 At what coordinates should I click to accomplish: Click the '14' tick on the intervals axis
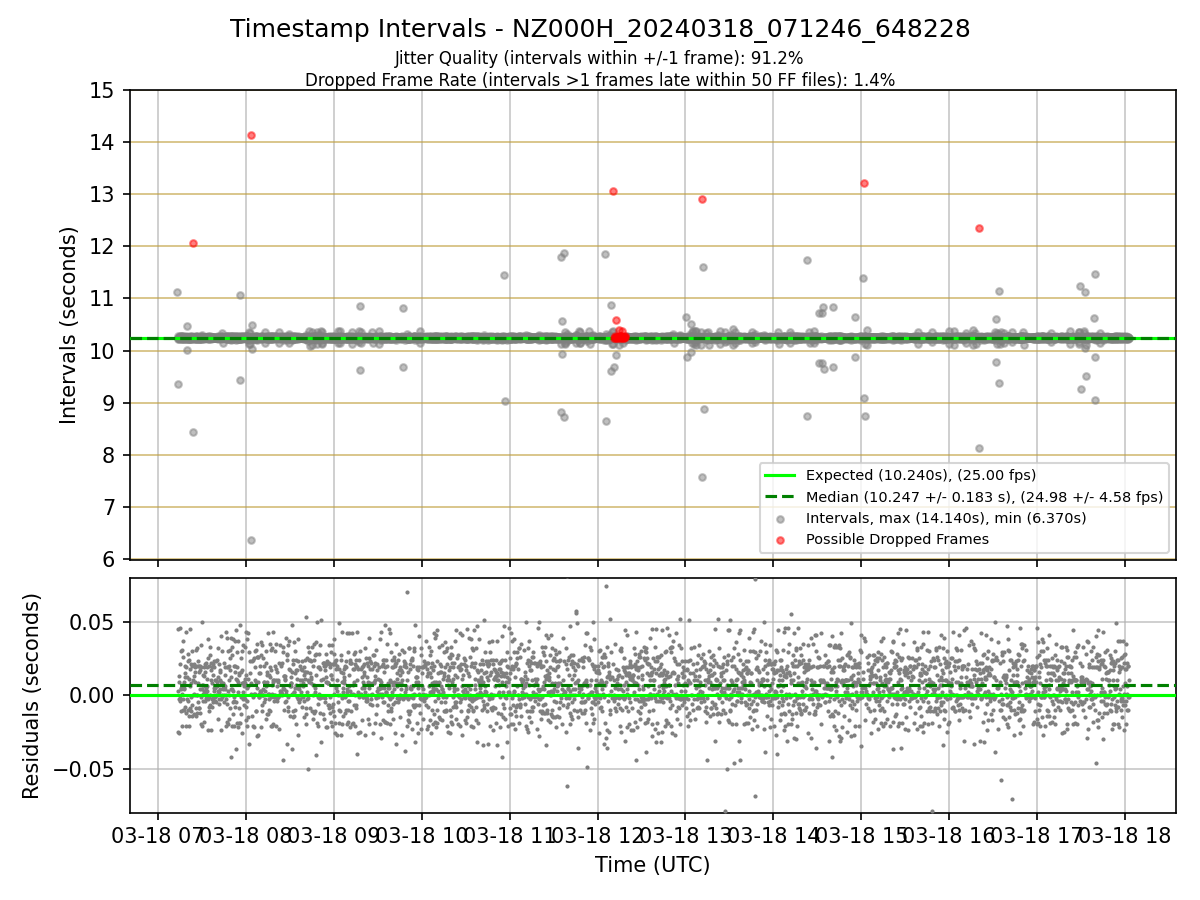[x=103, y=142]
